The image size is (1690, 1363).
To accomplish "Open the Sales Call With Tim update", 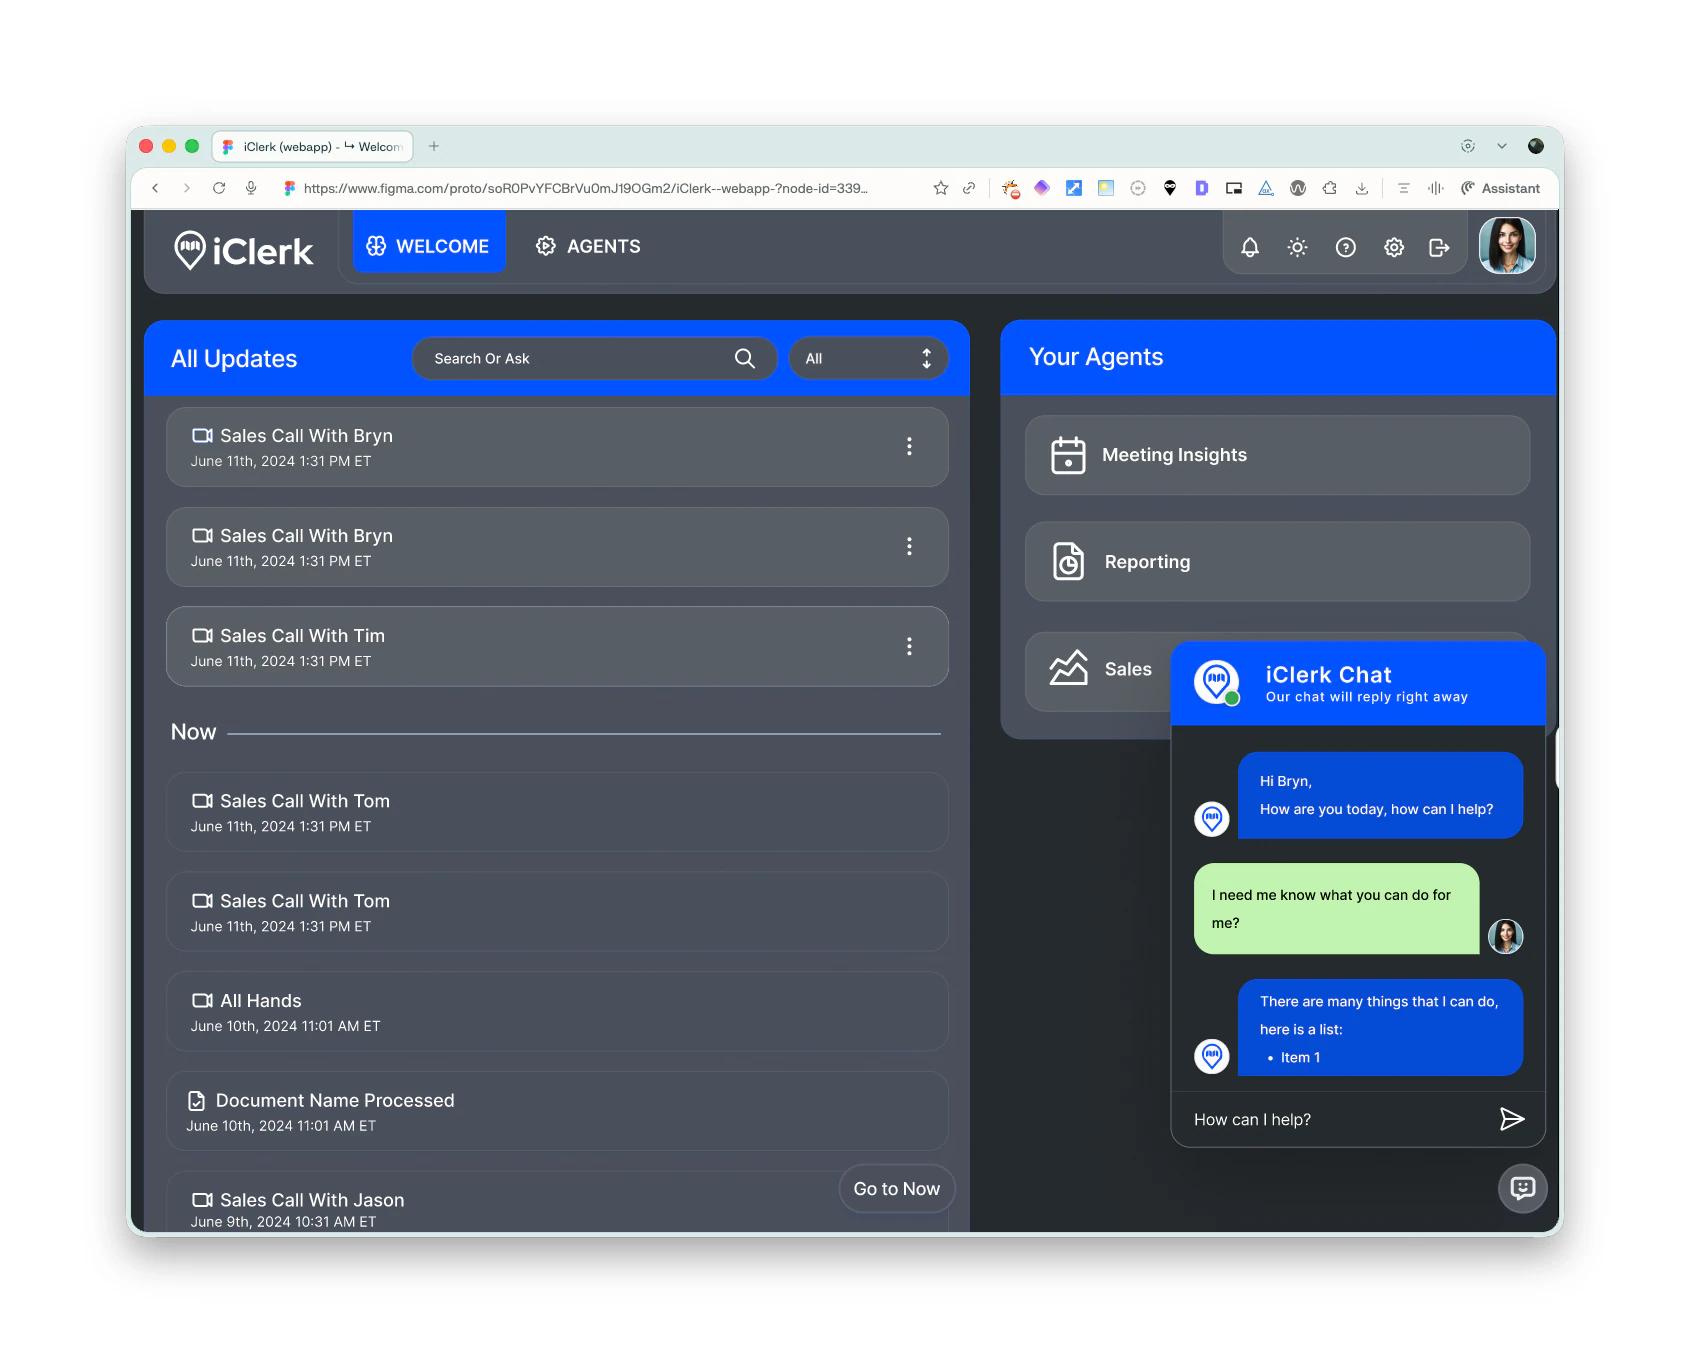I will coord(557,646).
